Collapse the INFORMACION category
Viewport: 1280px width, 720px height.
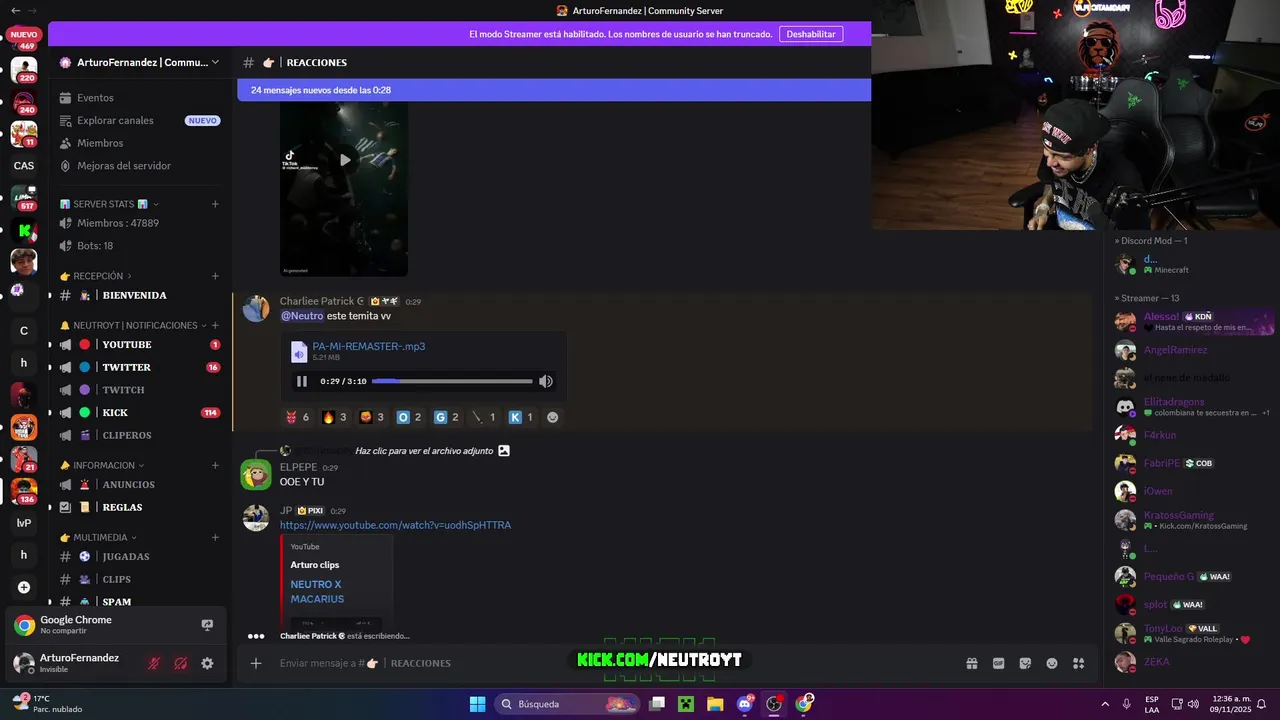[102, 465]
